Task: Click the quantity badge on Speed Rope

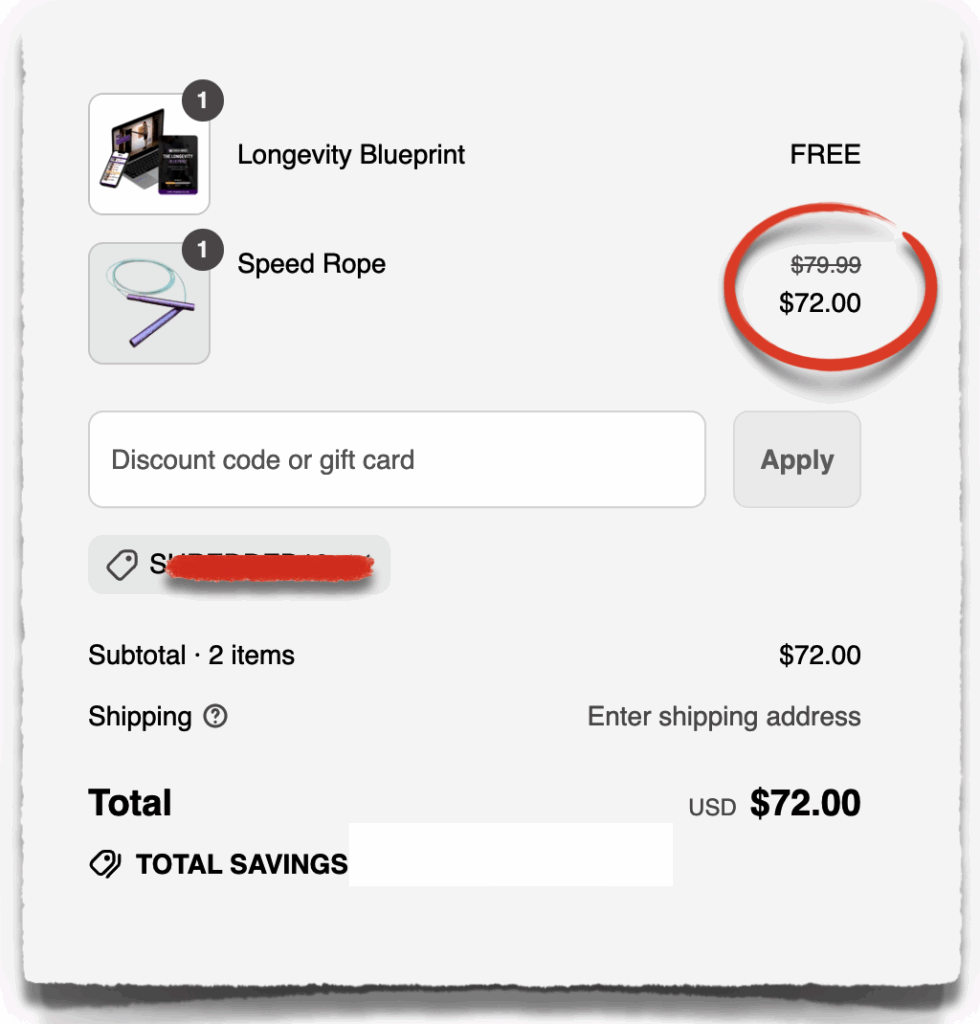Action: pos(204,249)
